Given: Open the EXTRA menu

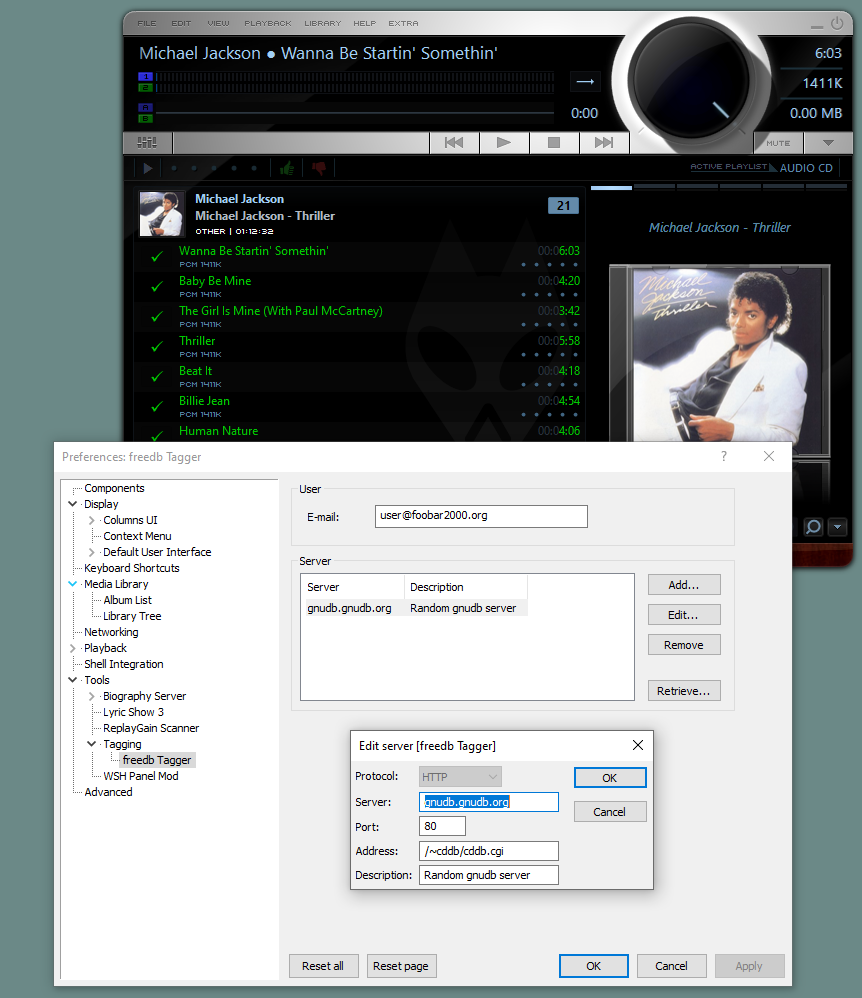Looking at the screenshot, I should point(404,24).
